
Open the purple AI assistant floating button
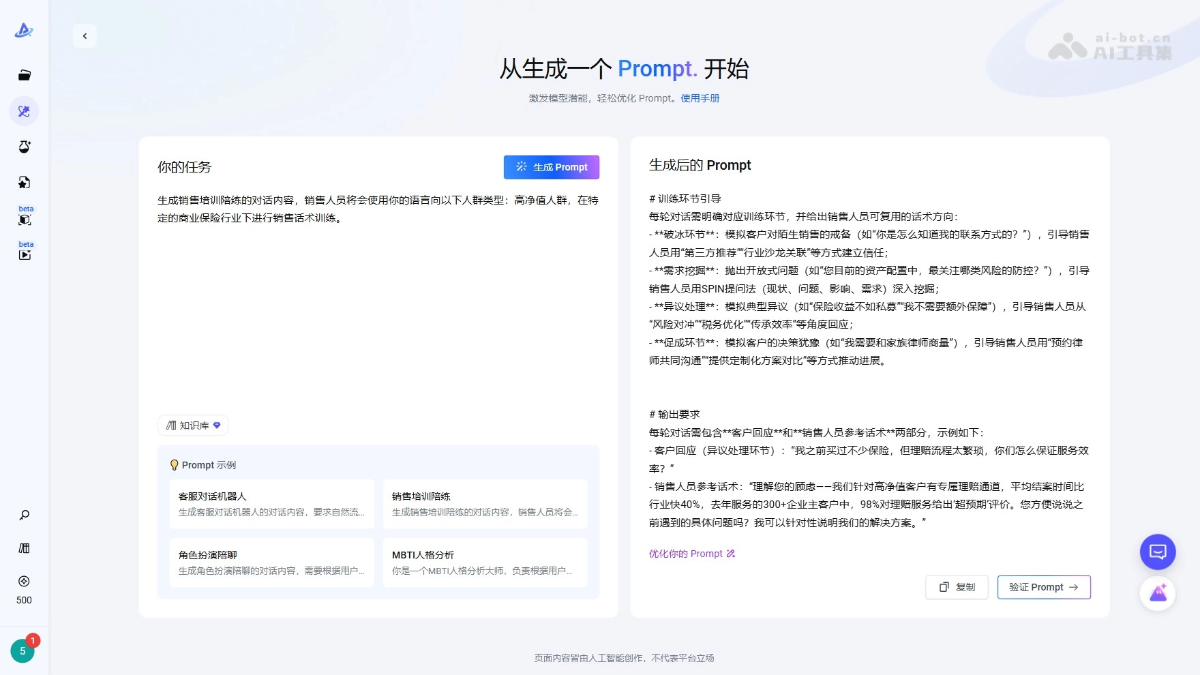1157,593
